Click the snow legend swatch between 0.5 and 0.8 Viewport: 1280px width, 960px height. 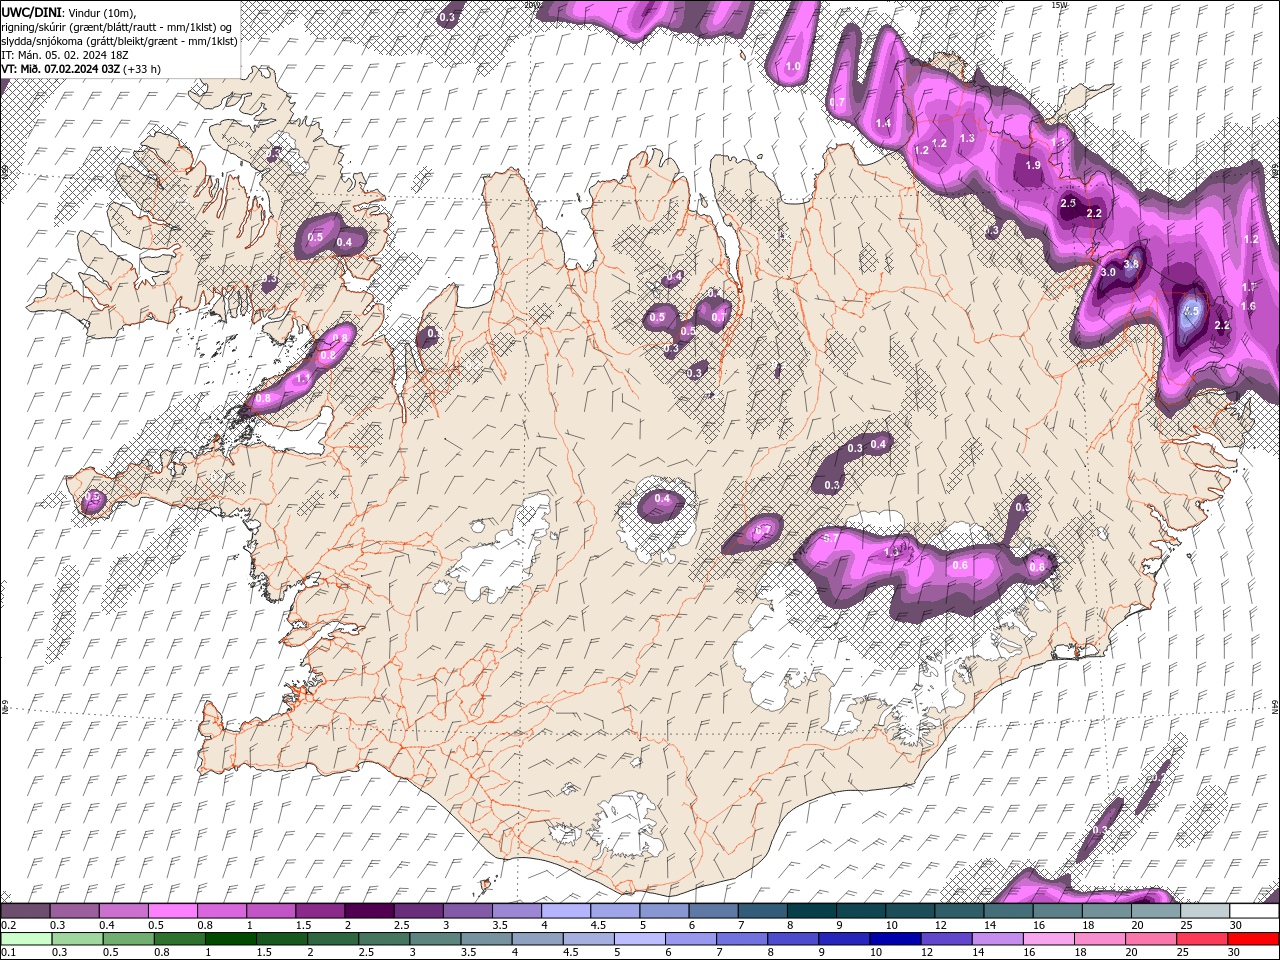click(172, 911)
